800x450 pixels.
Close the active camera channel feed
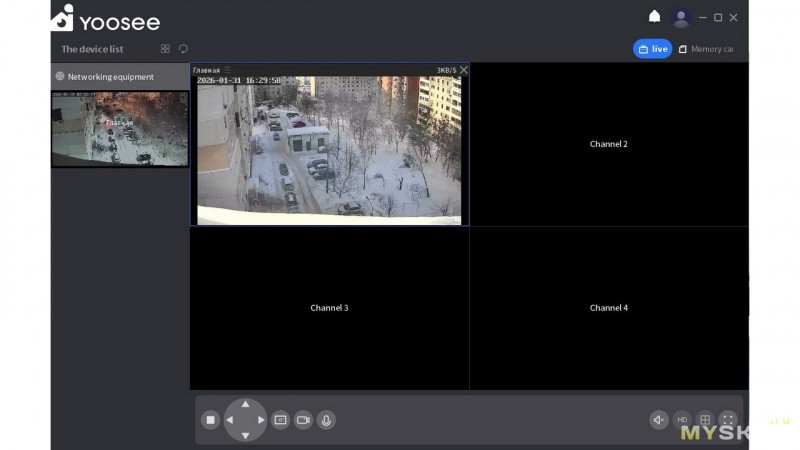[x=464, y=70]
